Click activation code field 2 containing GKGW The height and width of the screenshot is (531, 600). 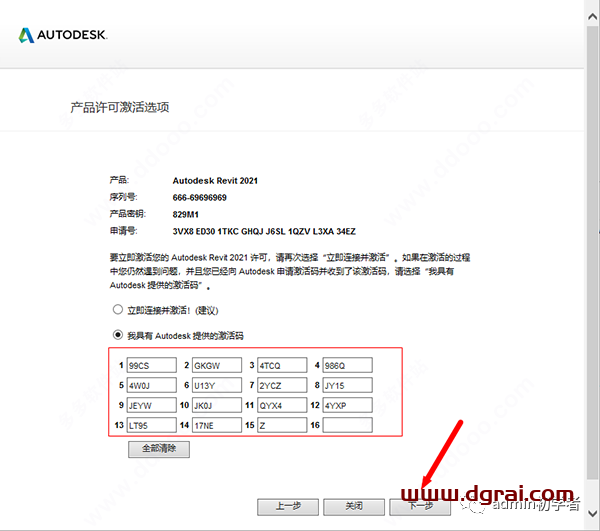217,365
